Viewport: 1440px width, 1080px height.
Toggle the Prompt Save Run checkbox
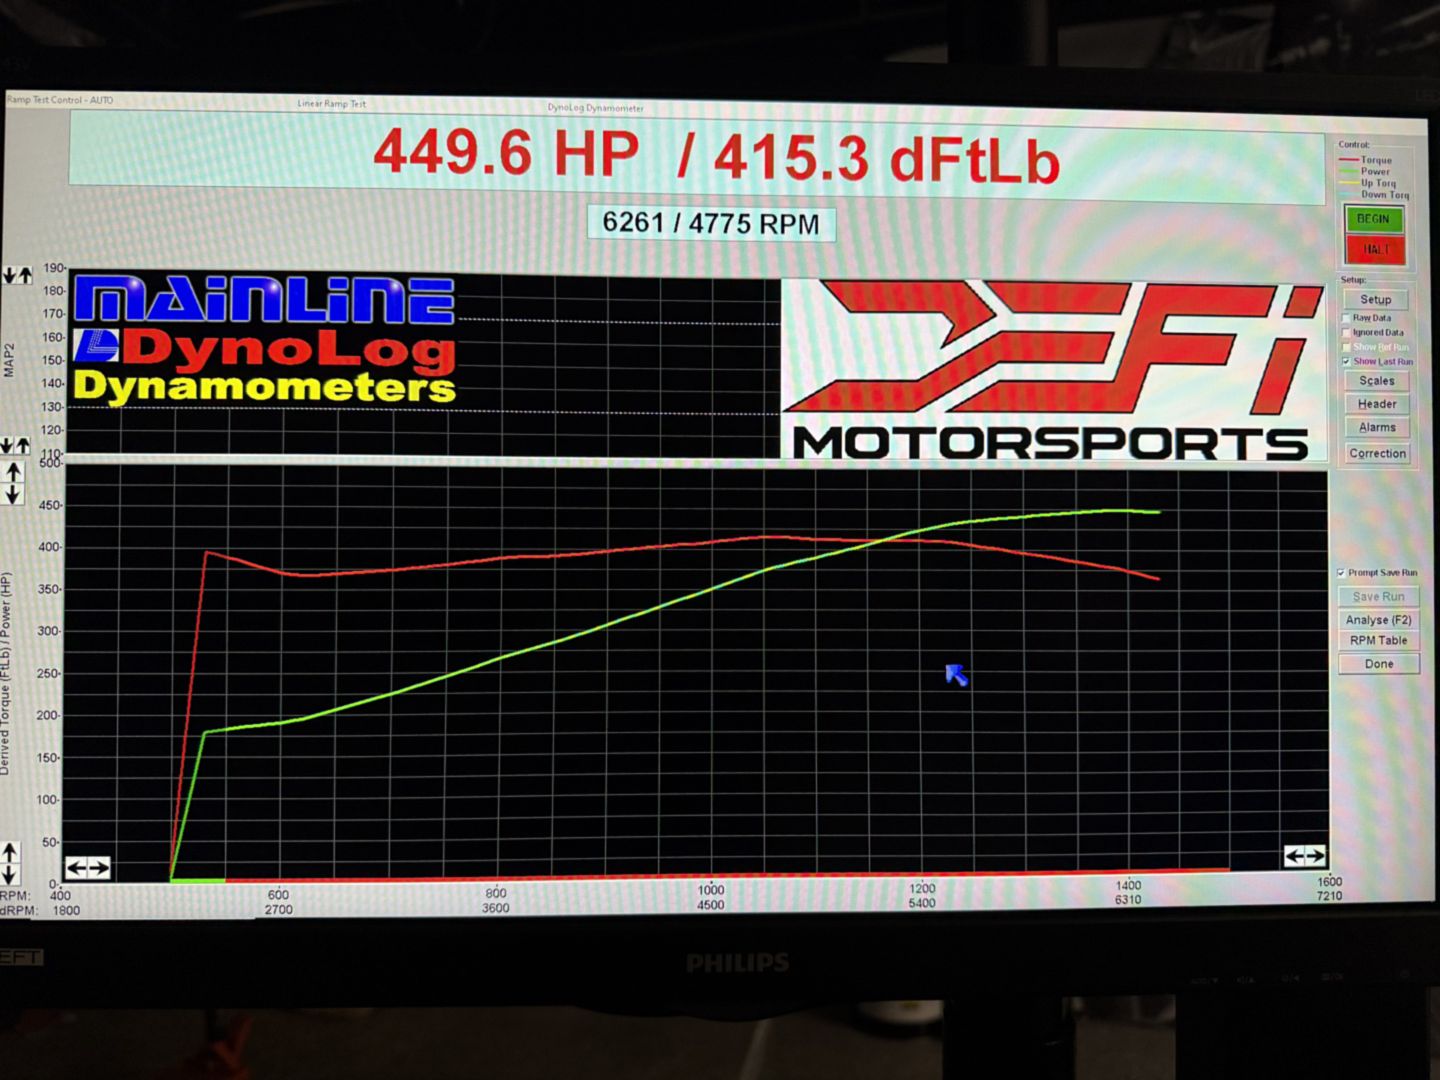point(1341,573)
